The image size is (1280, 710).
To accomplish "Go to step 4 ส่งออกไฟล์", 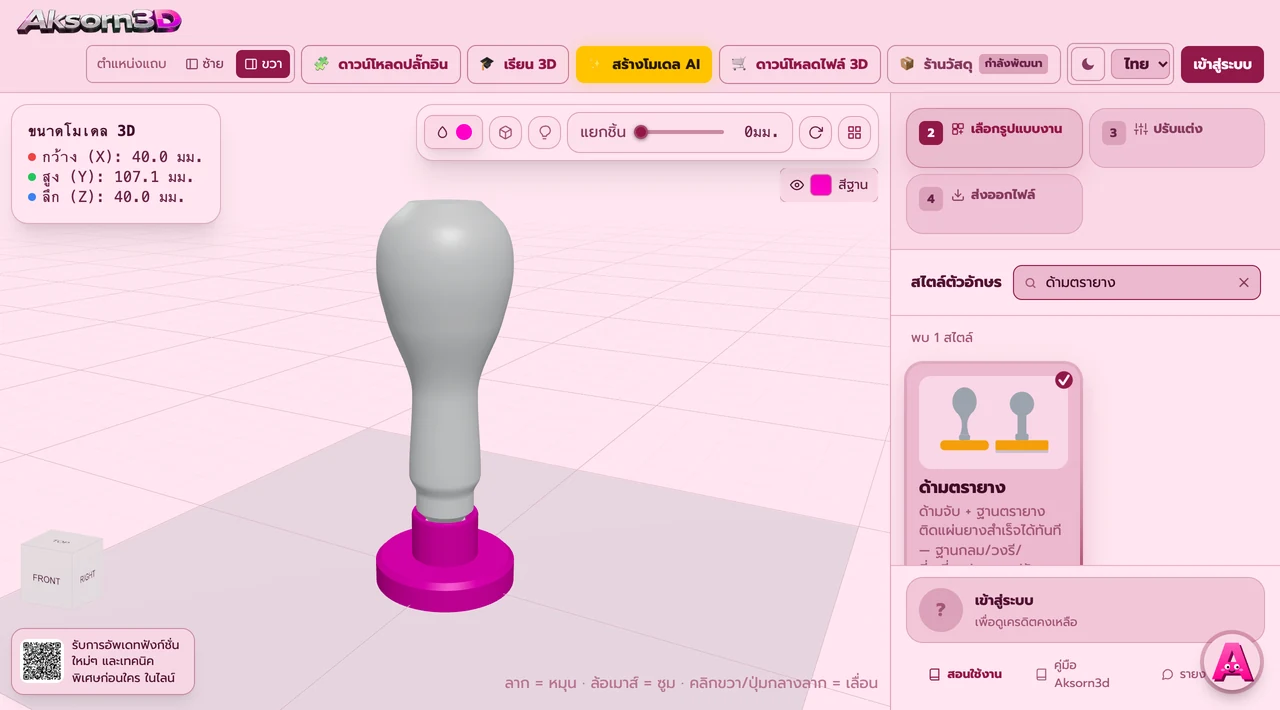I will pyautogui.click(x=994, y=203).
